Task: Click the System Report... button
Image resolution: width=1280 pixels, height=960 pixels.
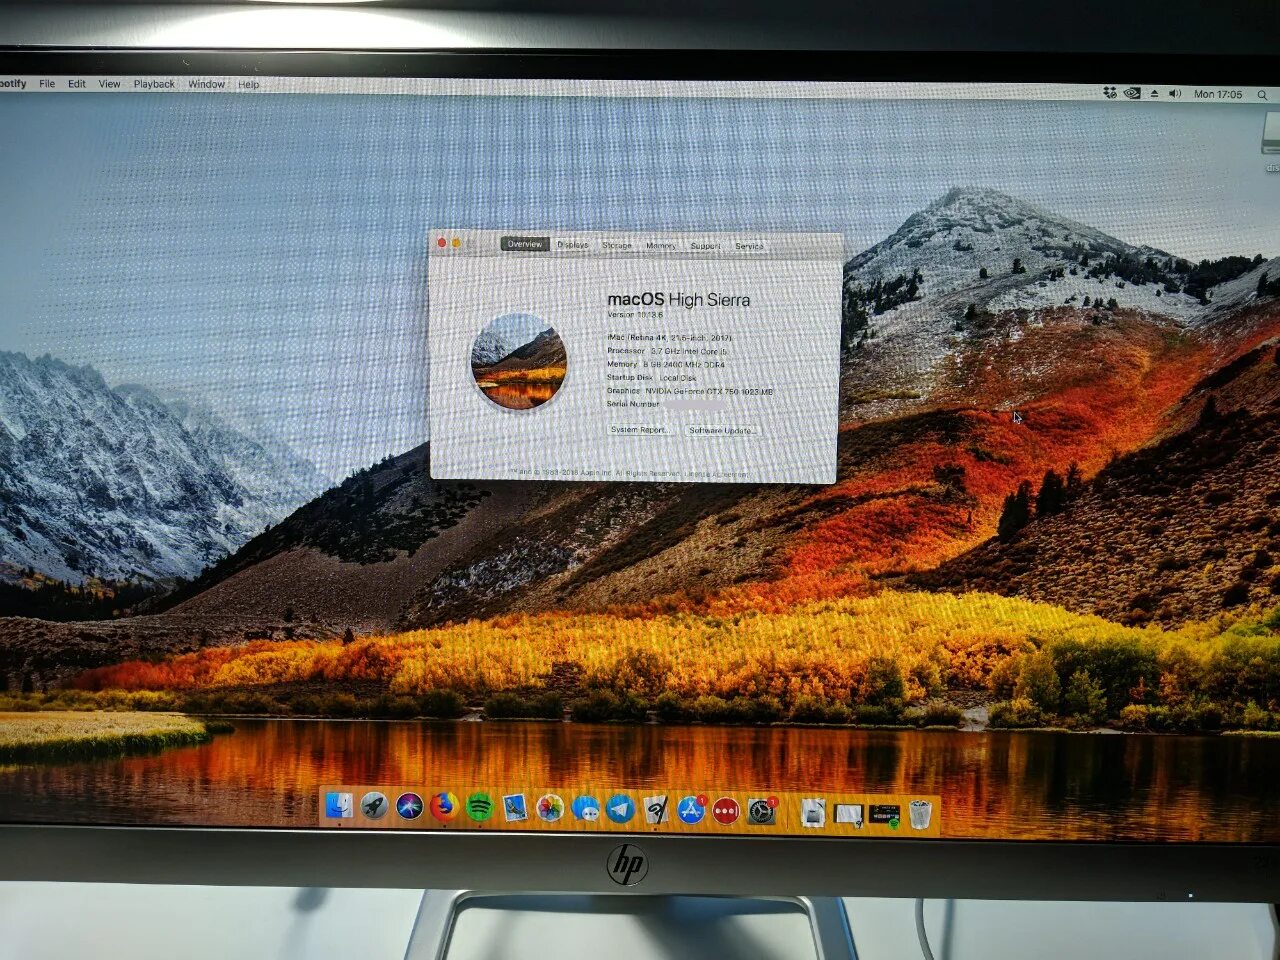Action: pos(639,429)
